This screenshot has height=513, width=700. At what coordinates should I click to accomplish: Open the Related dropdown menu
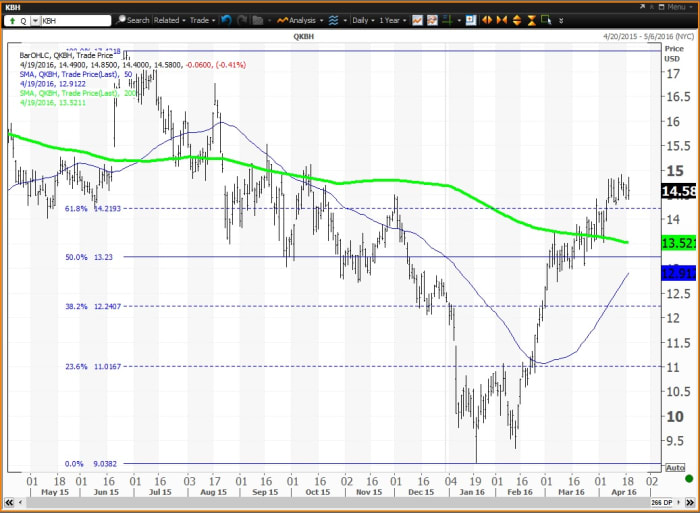(x=169, y=20)
